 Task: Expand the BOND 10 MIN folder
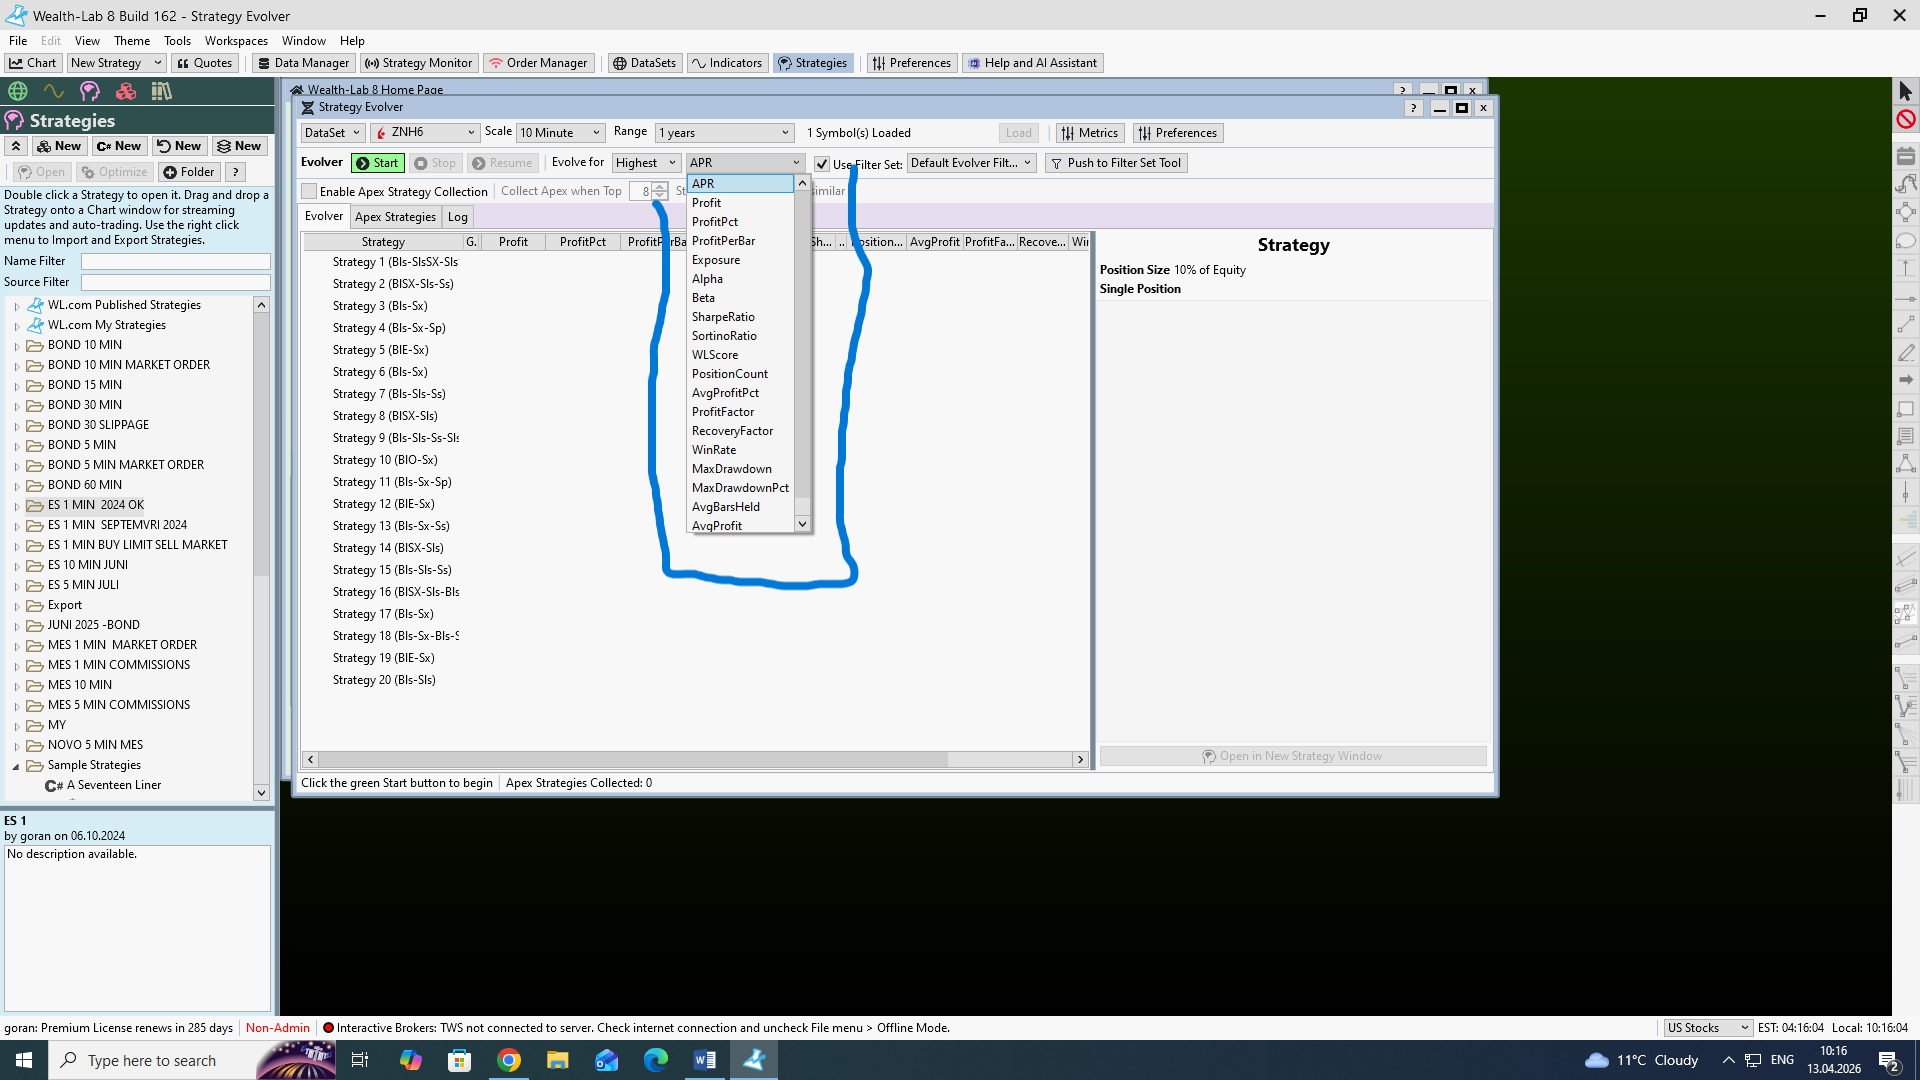(17, 346)
